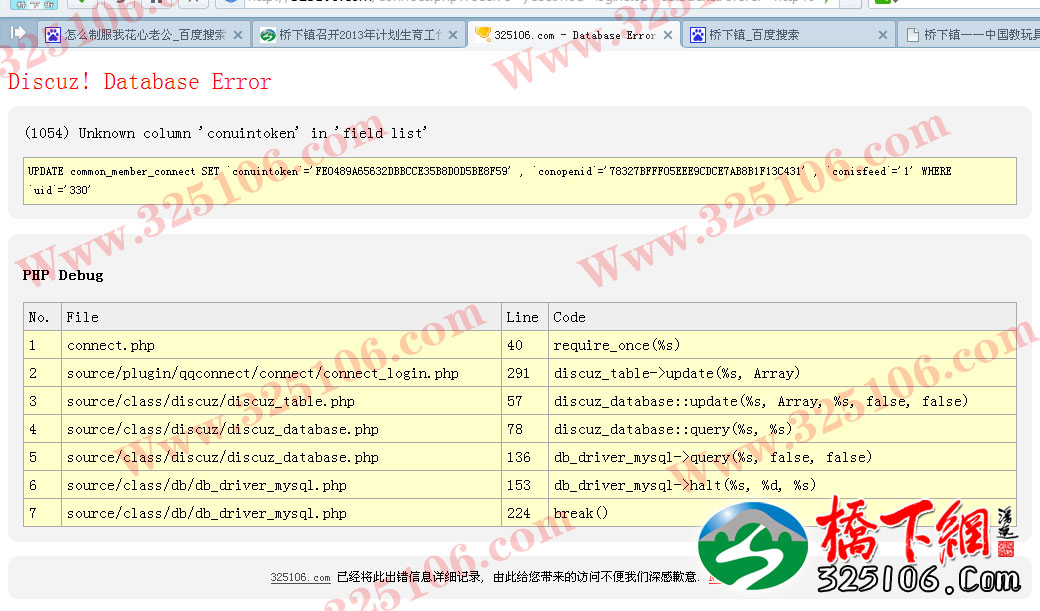
Task: Click the break() code cell
Action: [783, 513]
